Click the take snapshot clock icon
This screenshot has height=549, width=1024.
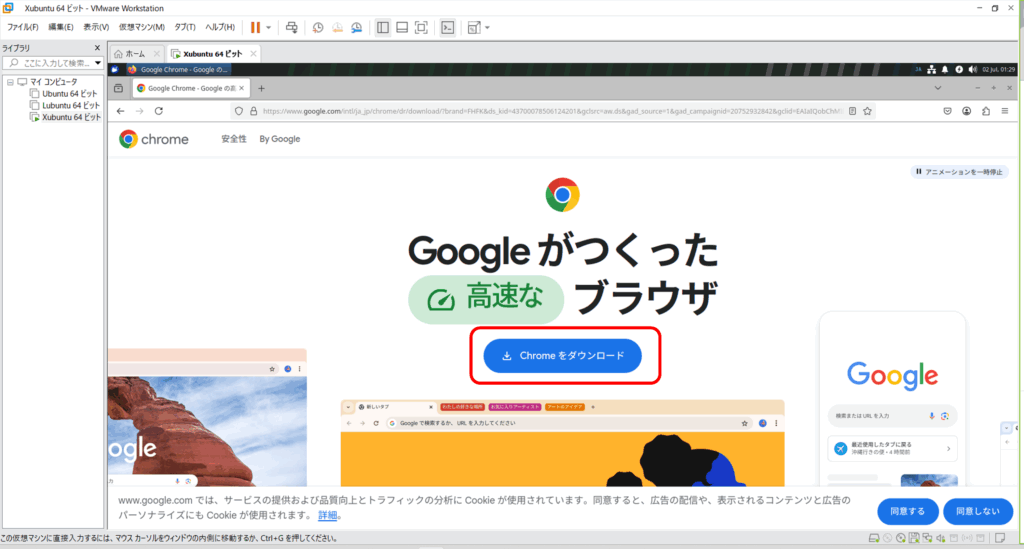[318, 27]
